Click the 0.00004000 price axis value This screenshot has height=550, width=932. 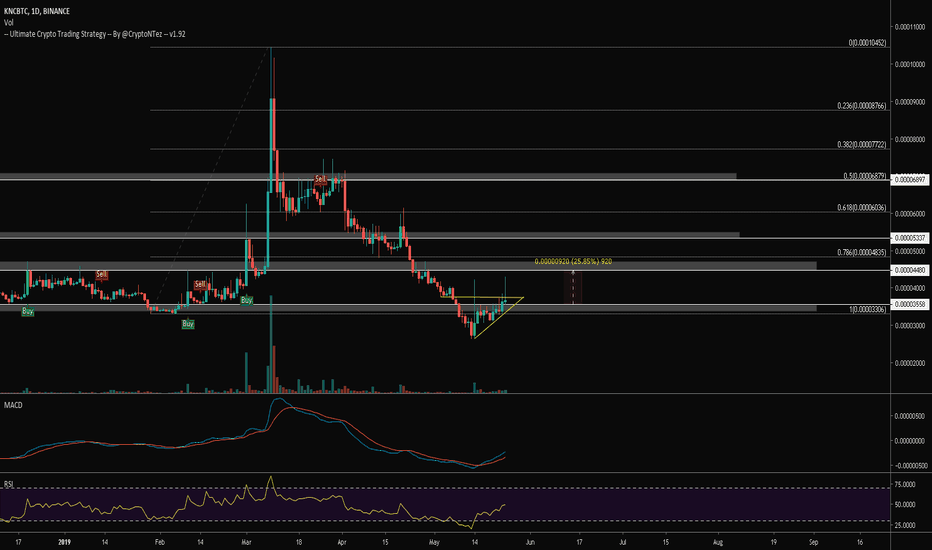(910, 288)
